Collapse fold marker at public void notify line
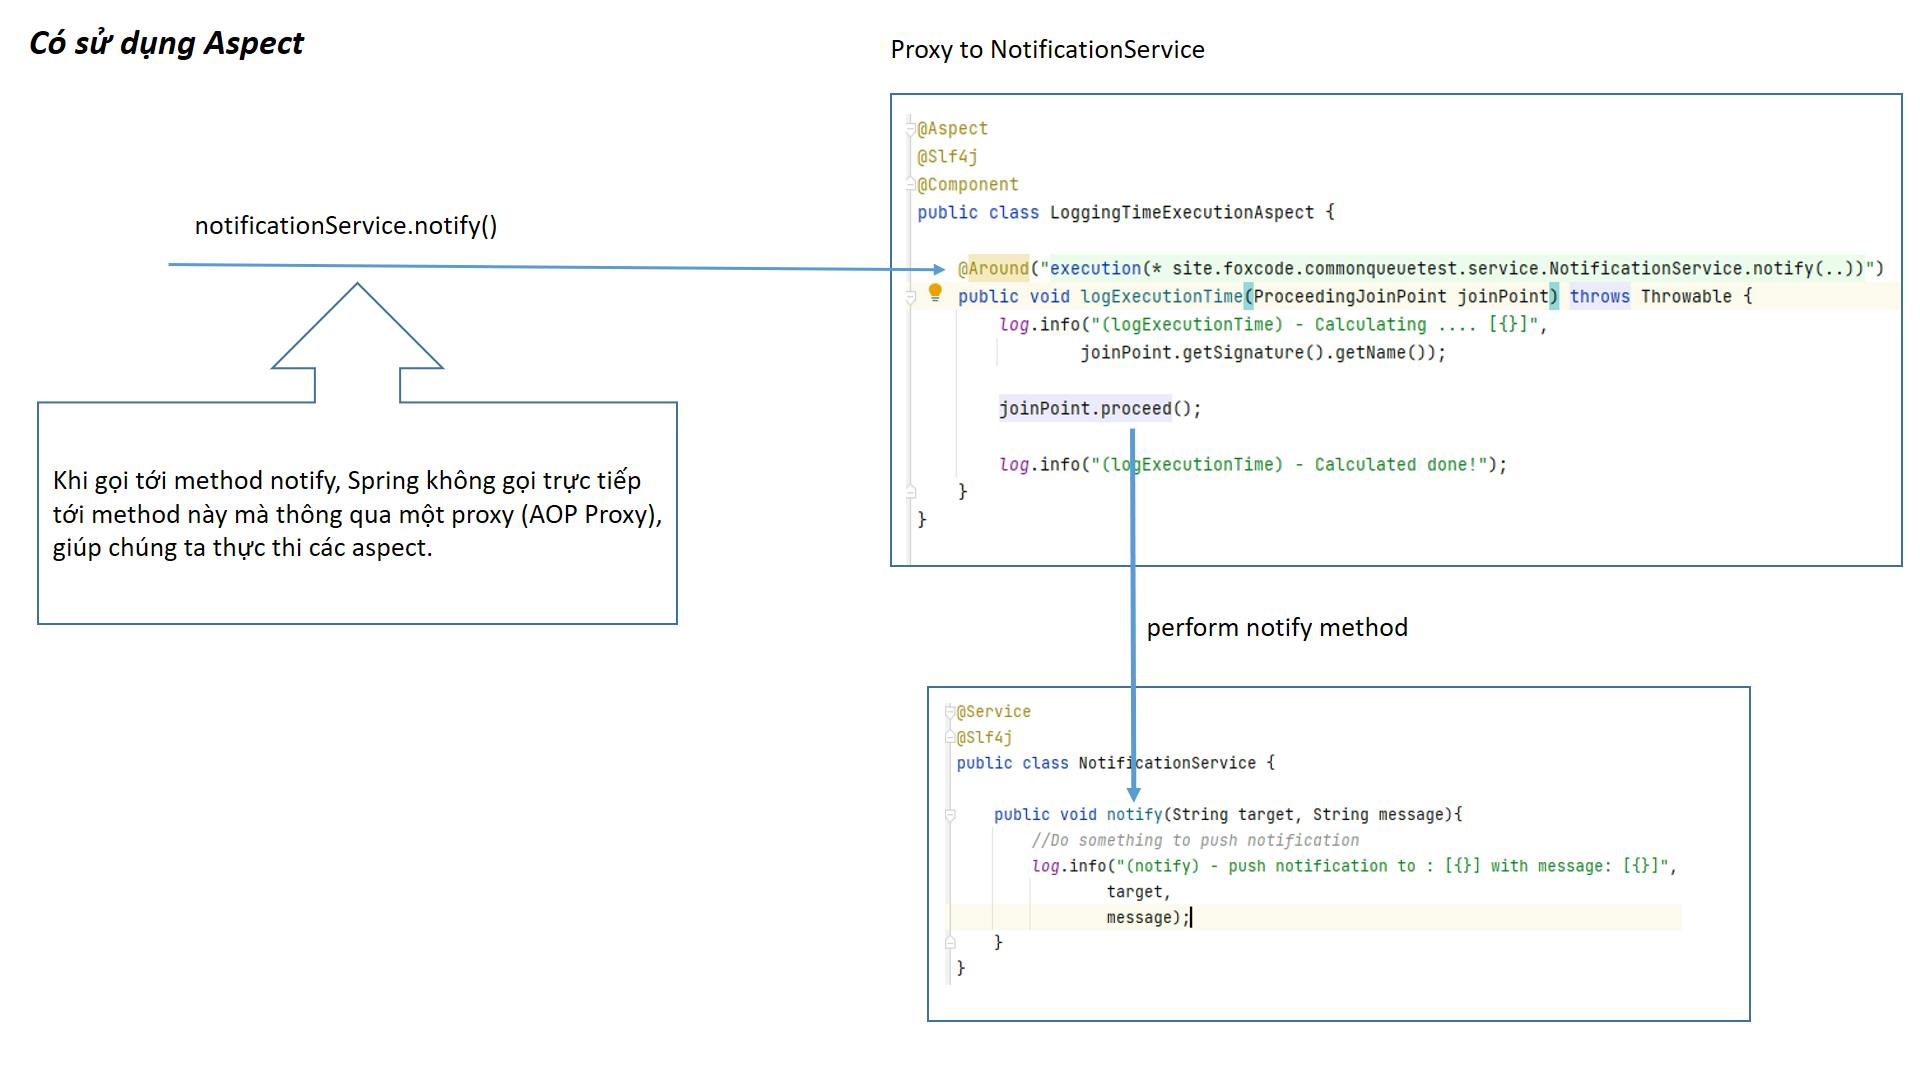 950,815
